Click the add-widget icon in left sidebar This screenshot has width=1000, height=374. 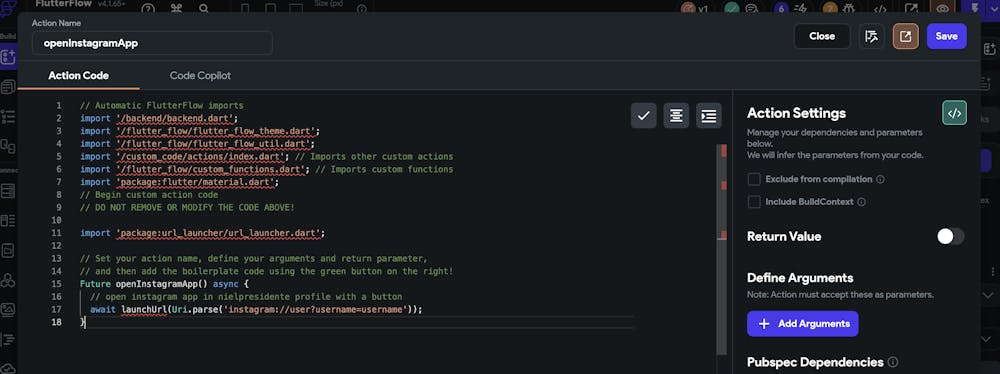8,57
